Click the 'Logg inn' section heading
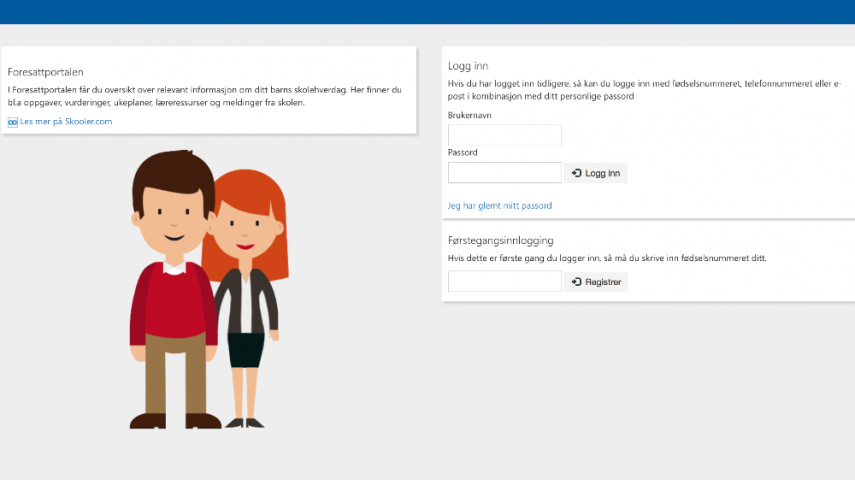 tap(468, 66)
